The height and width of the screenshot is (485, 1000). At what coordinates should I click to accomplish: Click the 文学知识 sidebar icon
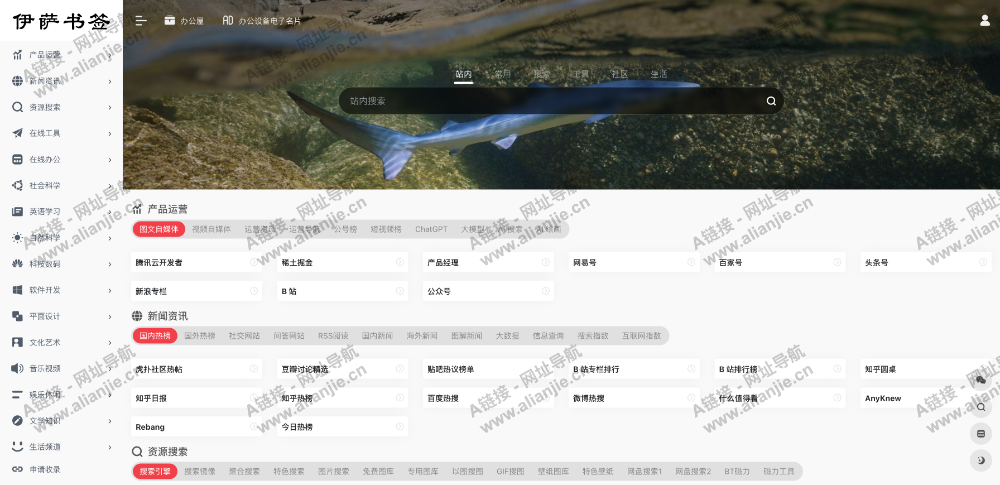17,421
